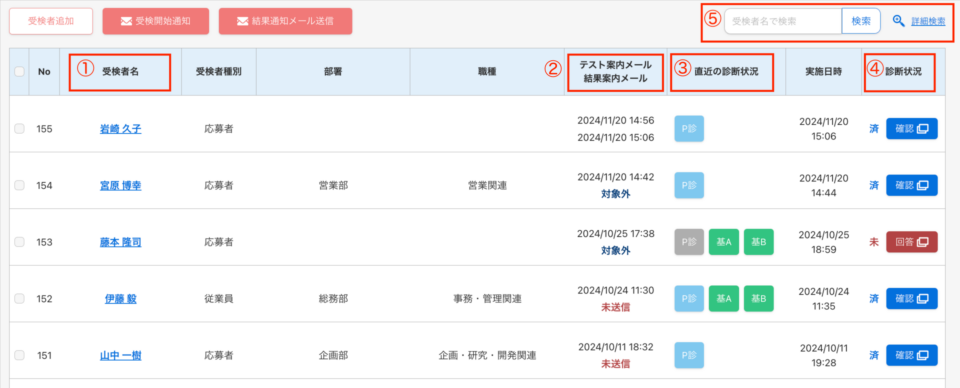Check the checkbox for row 153
Image resolution: width=960 pixels, height=388 pixels.
[19, 242]
